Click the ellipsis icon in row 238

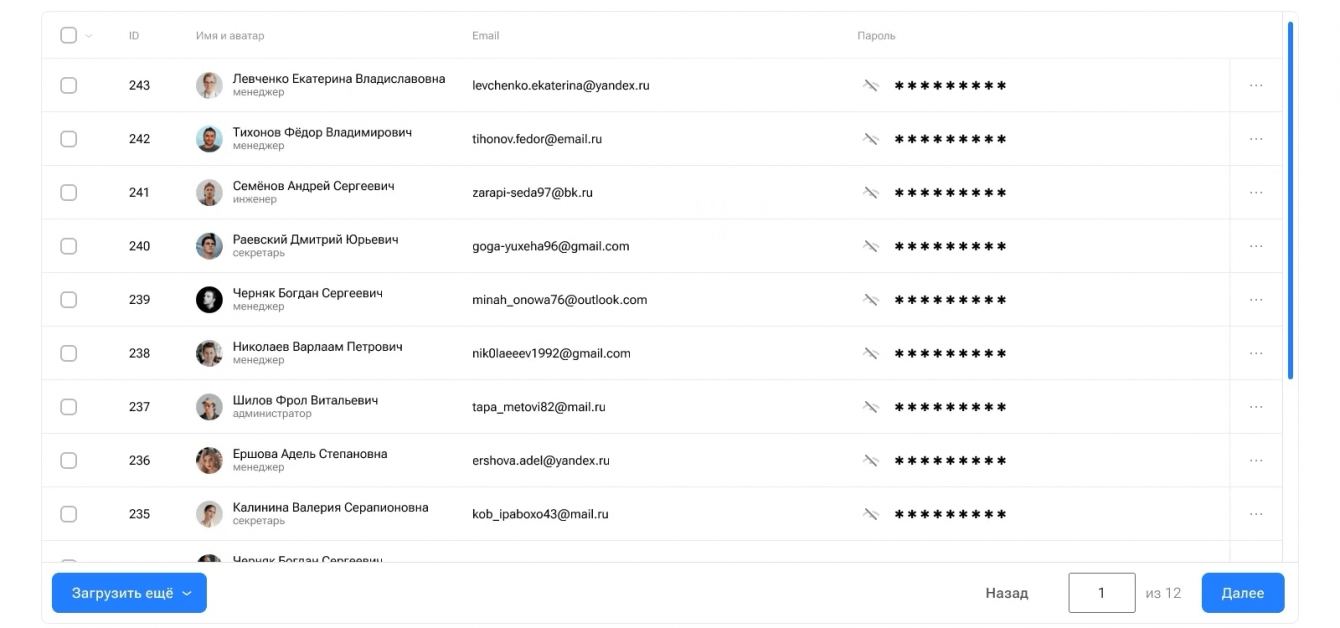(x=1256, y=353)
